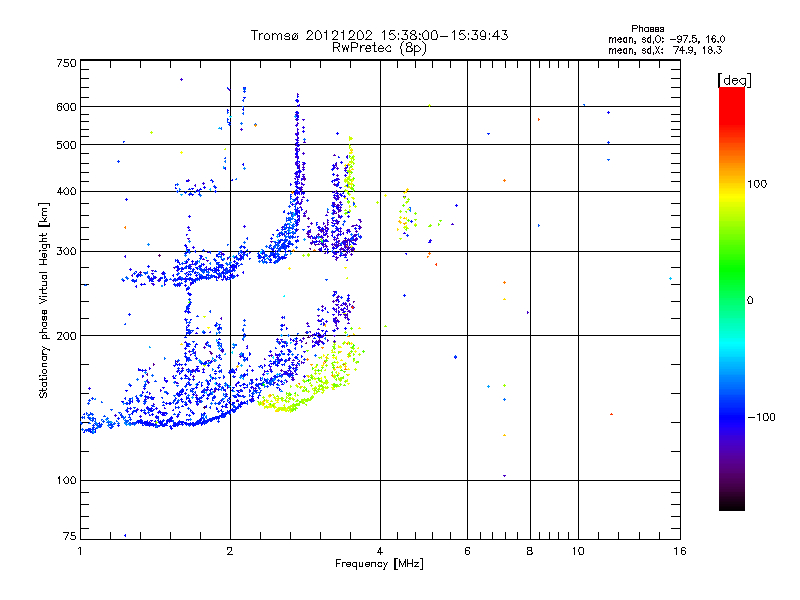Click the "[deg]" colorbar unit label
The image size is (800, 600).
click(x=734, y=80)
